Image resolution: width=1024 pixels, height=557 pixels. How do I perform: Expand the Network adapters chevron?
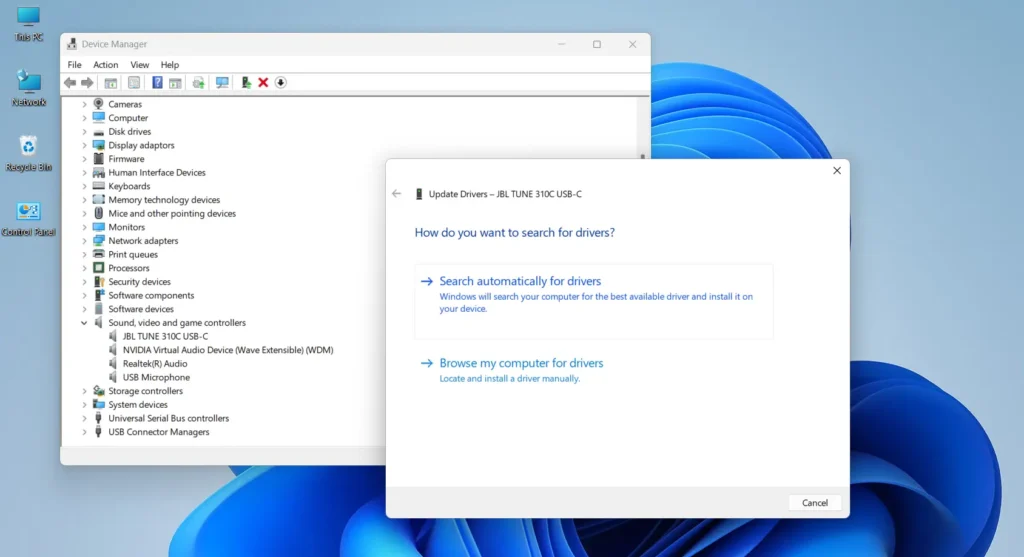(84, 240)
